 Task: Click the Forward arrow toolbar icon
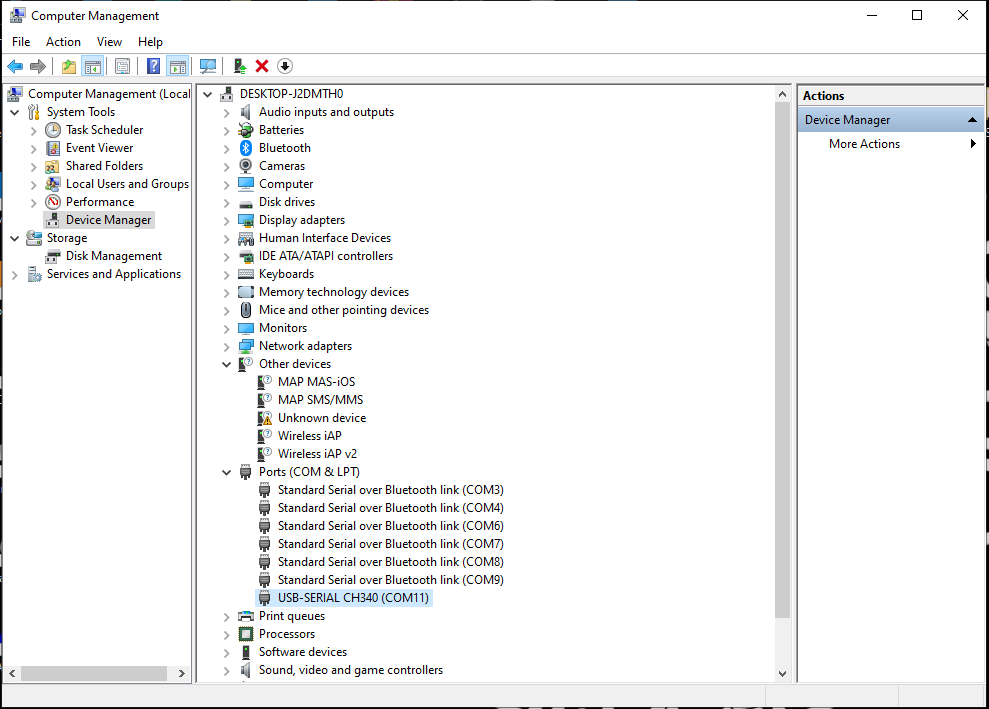38,66
